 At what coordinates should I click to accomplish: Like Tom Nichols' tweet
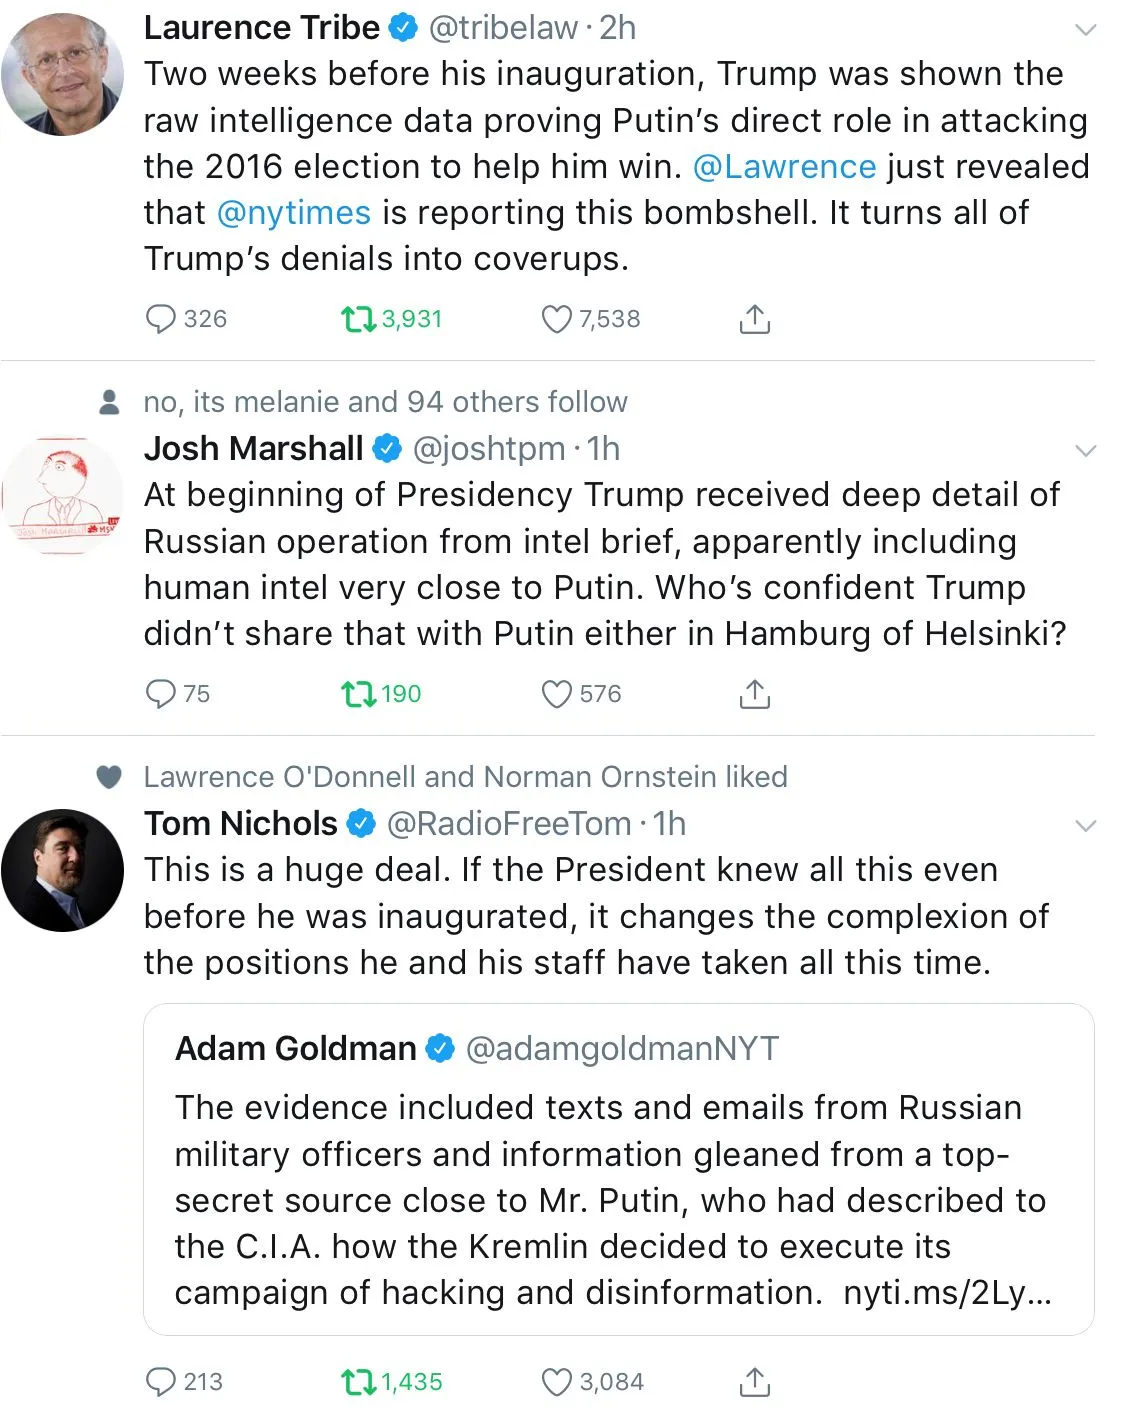pos(556,1382)
